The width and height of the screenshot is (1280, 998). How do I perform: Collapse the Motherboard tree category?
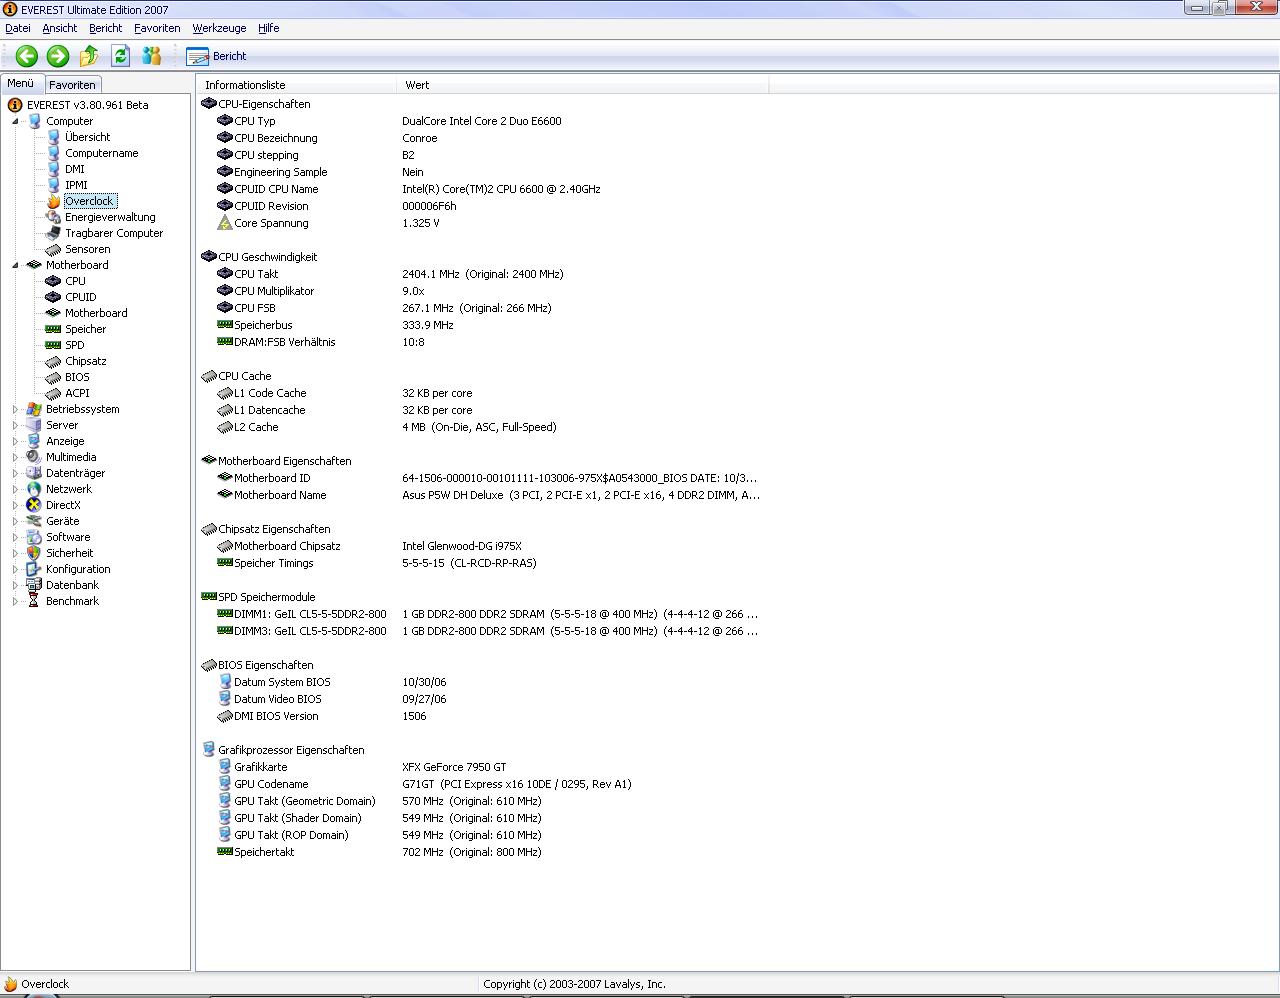point(15,265)
